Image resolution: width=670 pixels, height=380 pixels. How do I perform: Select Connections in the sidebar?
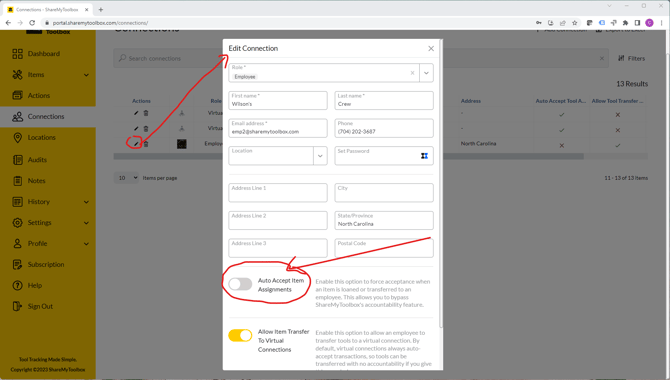(x=46, y=117)
